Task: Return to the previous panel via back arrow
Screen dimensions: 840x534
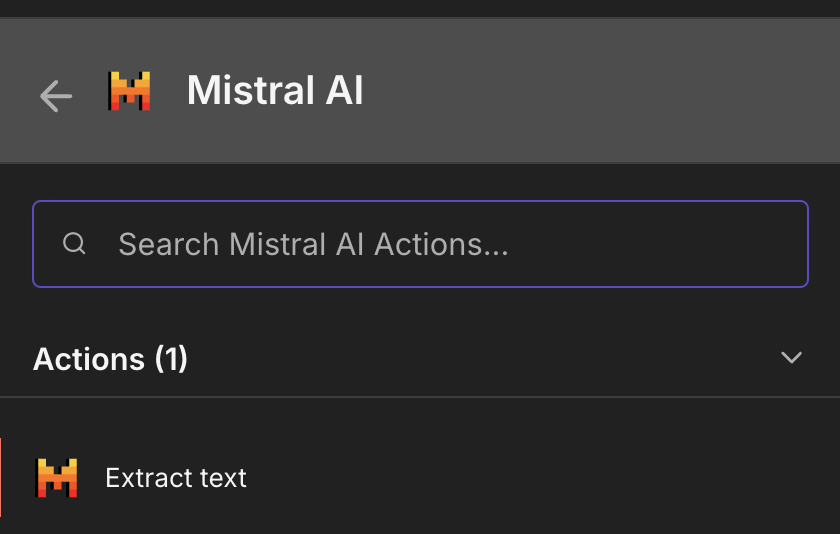Action: [56, 95]
